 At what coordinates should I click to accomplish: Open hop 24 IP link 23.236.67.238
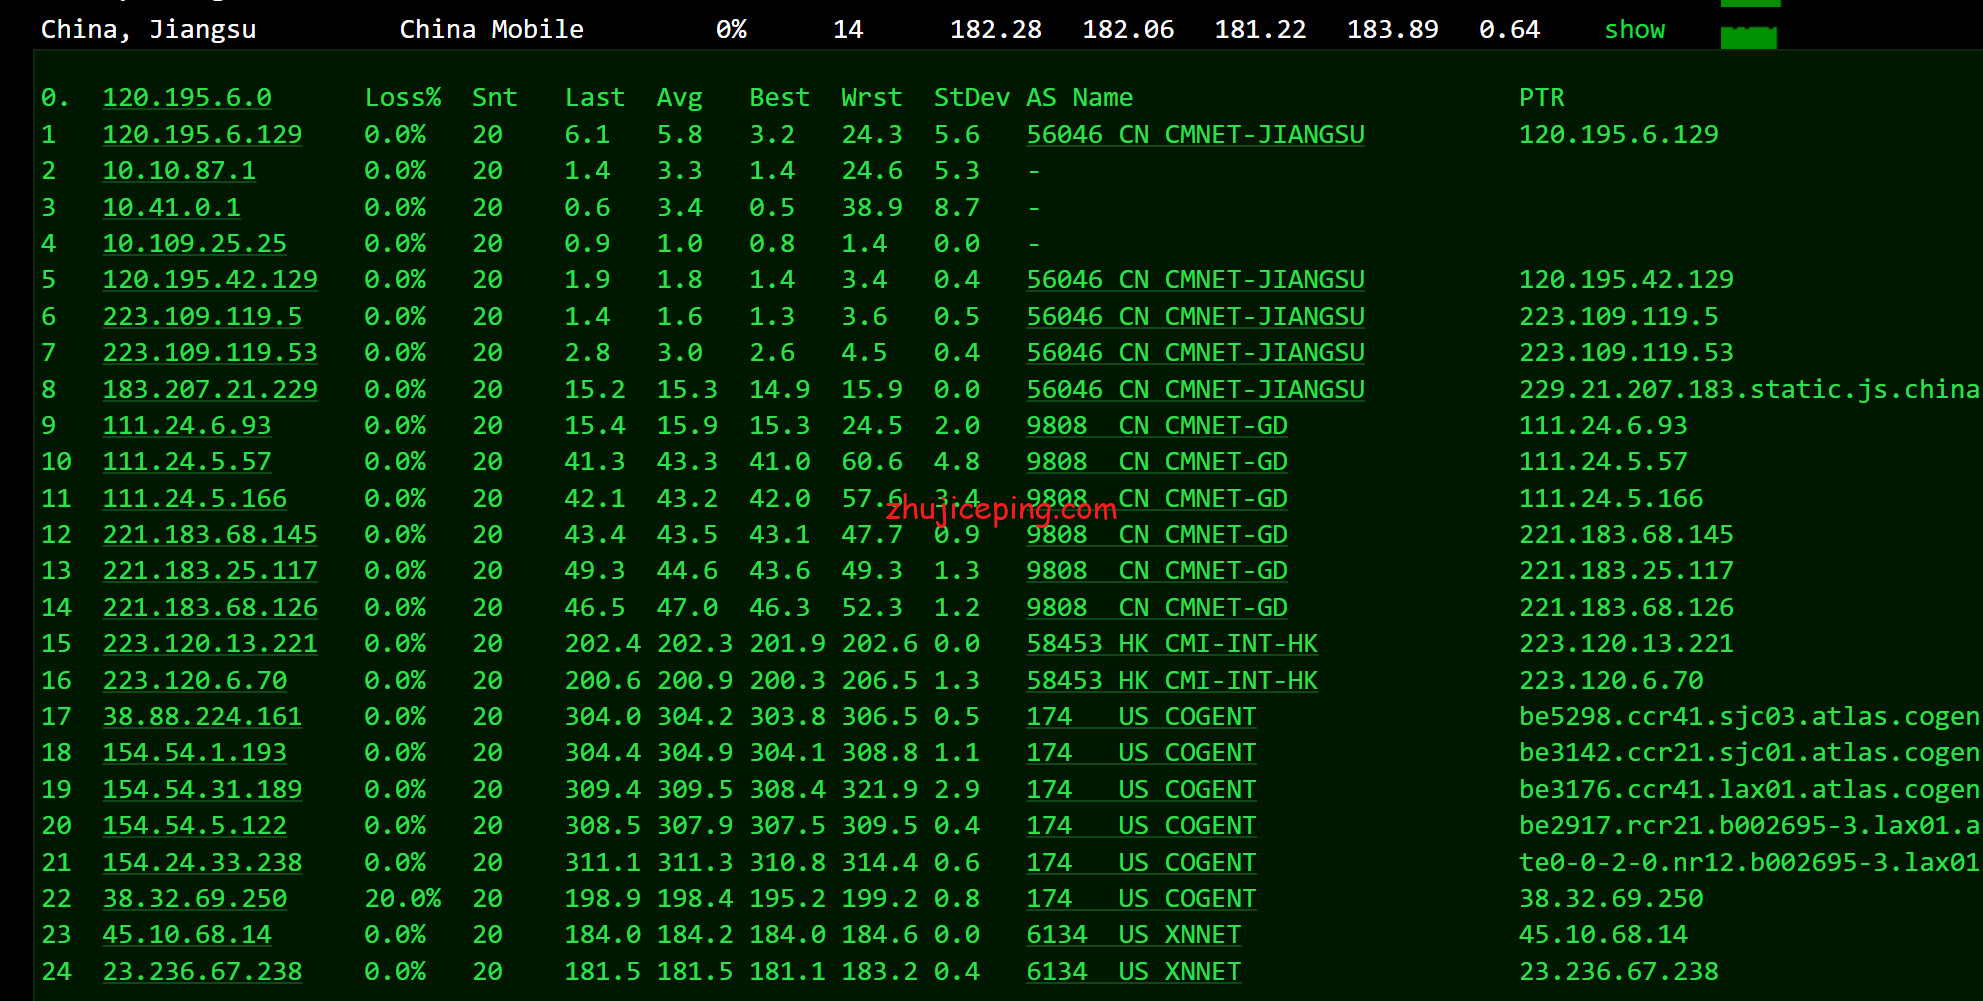[202, 972]
